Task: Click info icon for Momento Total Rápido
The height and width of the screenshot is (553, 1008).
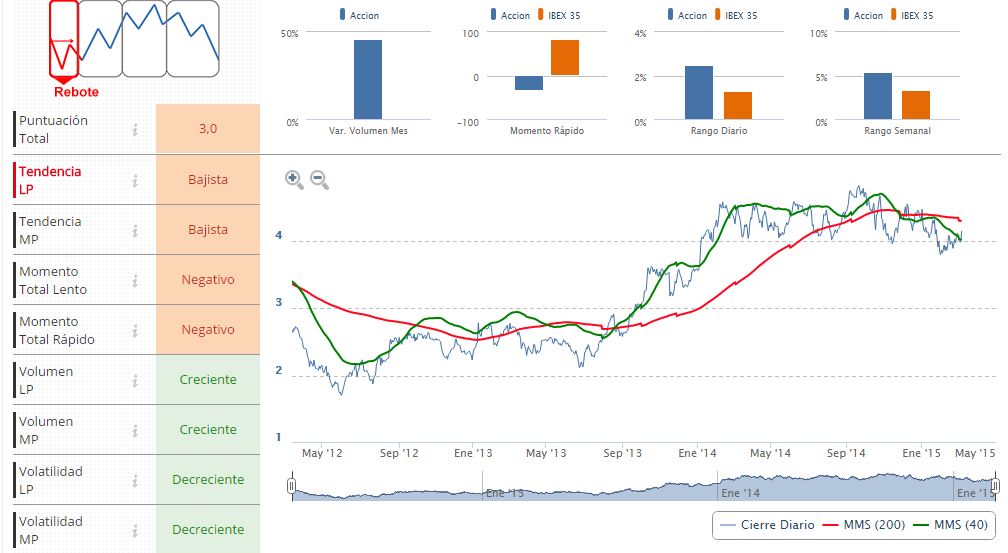Action: tap(134, 330)
